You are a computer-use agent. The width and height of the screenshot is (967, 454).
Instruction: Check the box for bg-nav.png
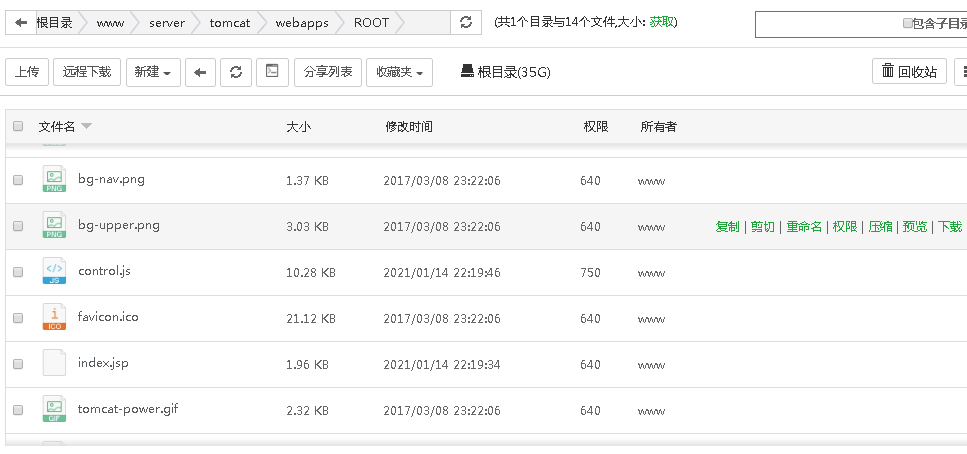coord(18,180)
